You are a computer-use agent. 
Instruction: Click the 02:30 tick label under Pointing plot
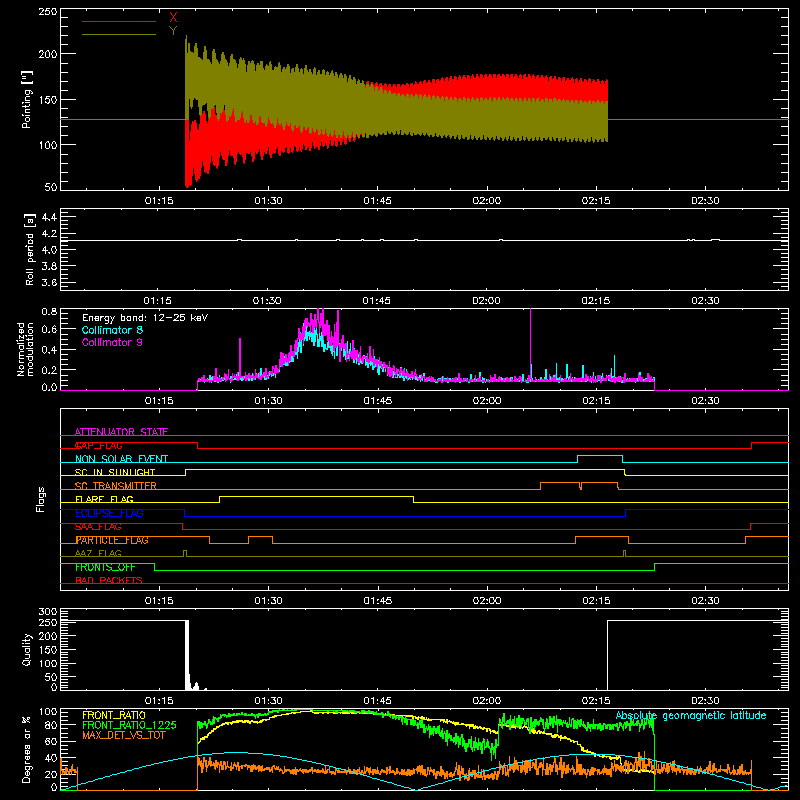tap(705, 201)
